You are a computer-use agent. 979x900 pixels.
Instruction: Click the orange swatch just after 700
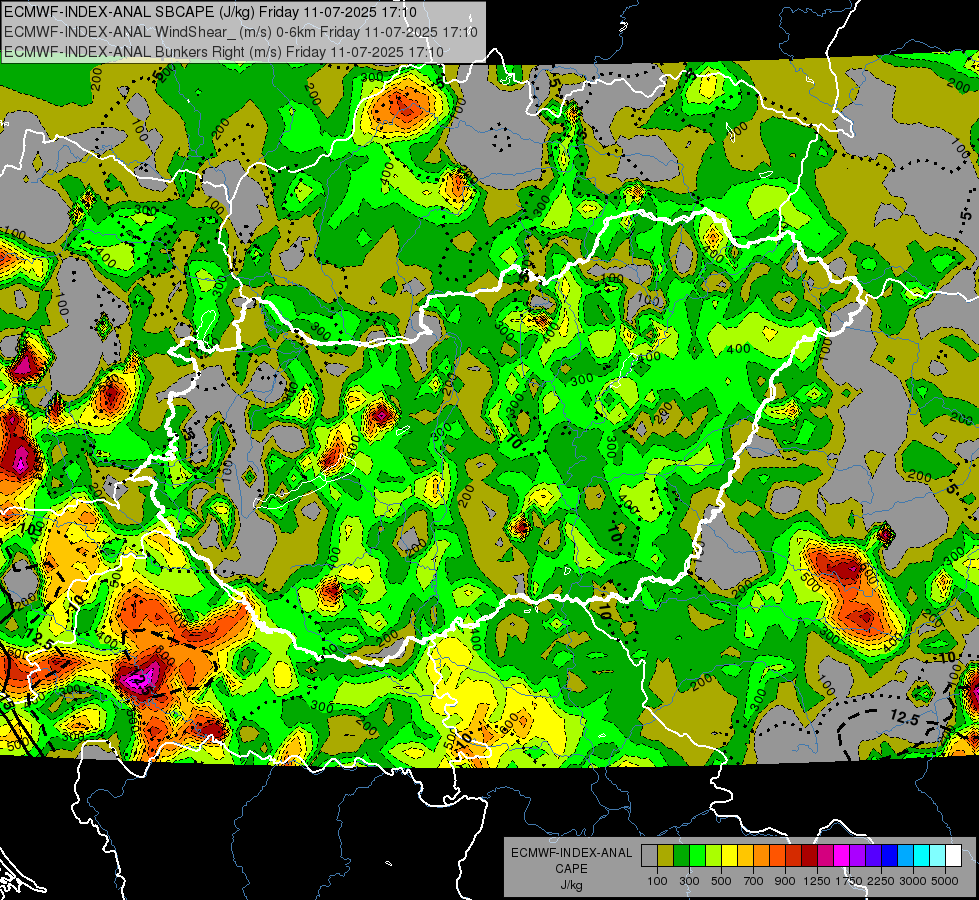(x=762, y=855)
